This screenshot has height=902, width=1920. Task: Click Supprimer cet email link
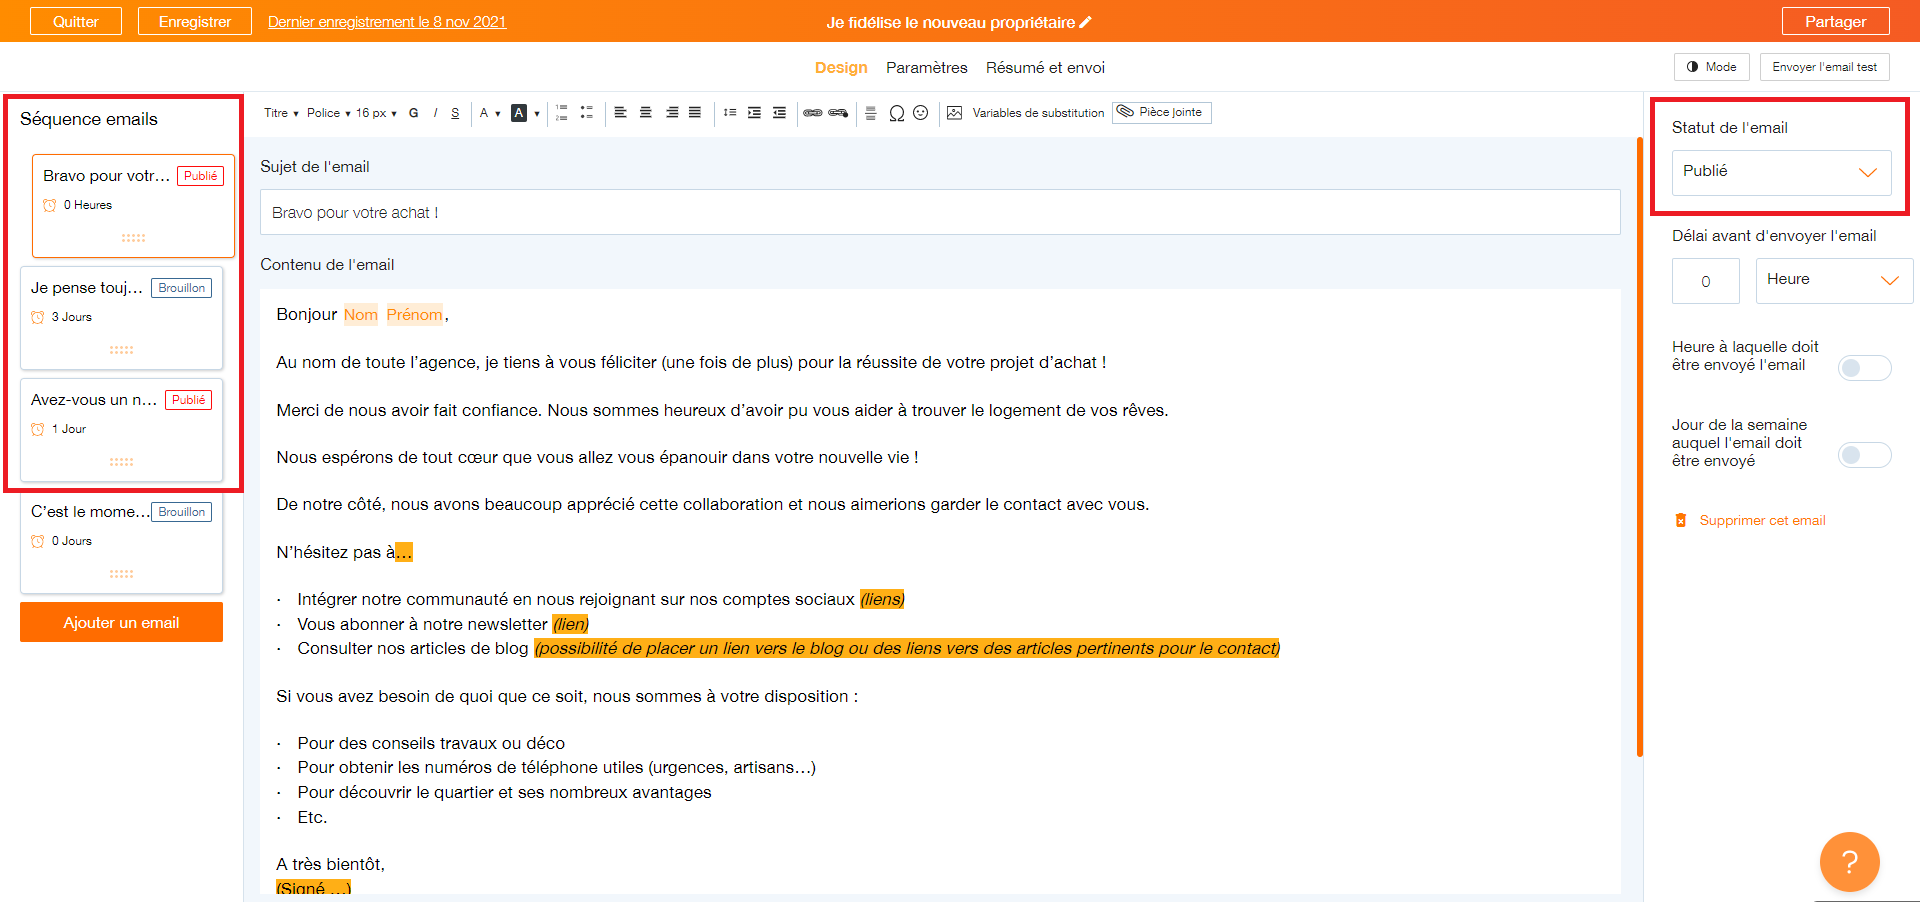(x=1750, y=520)
